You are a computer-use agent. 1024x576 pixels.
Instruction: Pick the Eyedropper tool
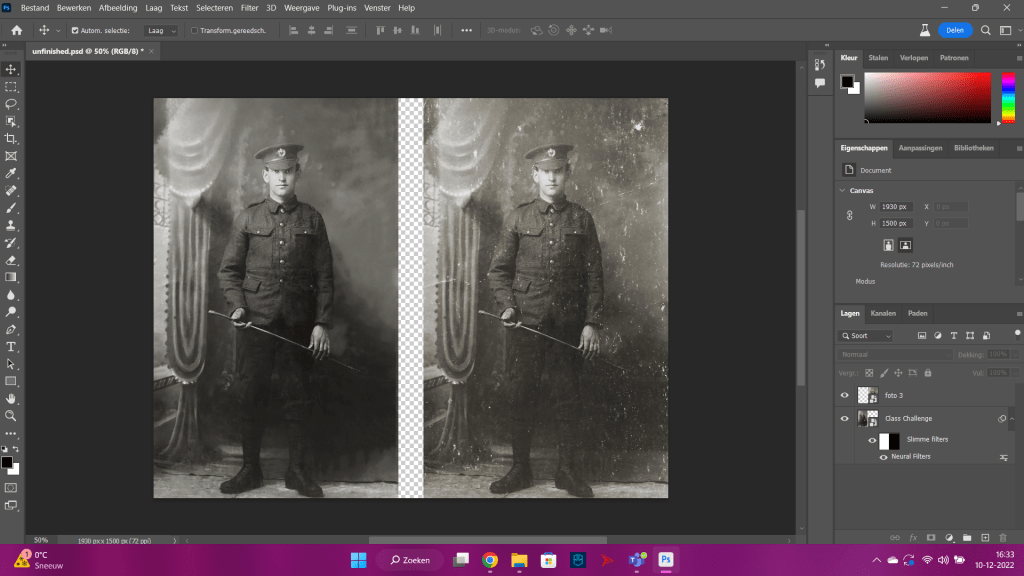[x=11, y=173]
